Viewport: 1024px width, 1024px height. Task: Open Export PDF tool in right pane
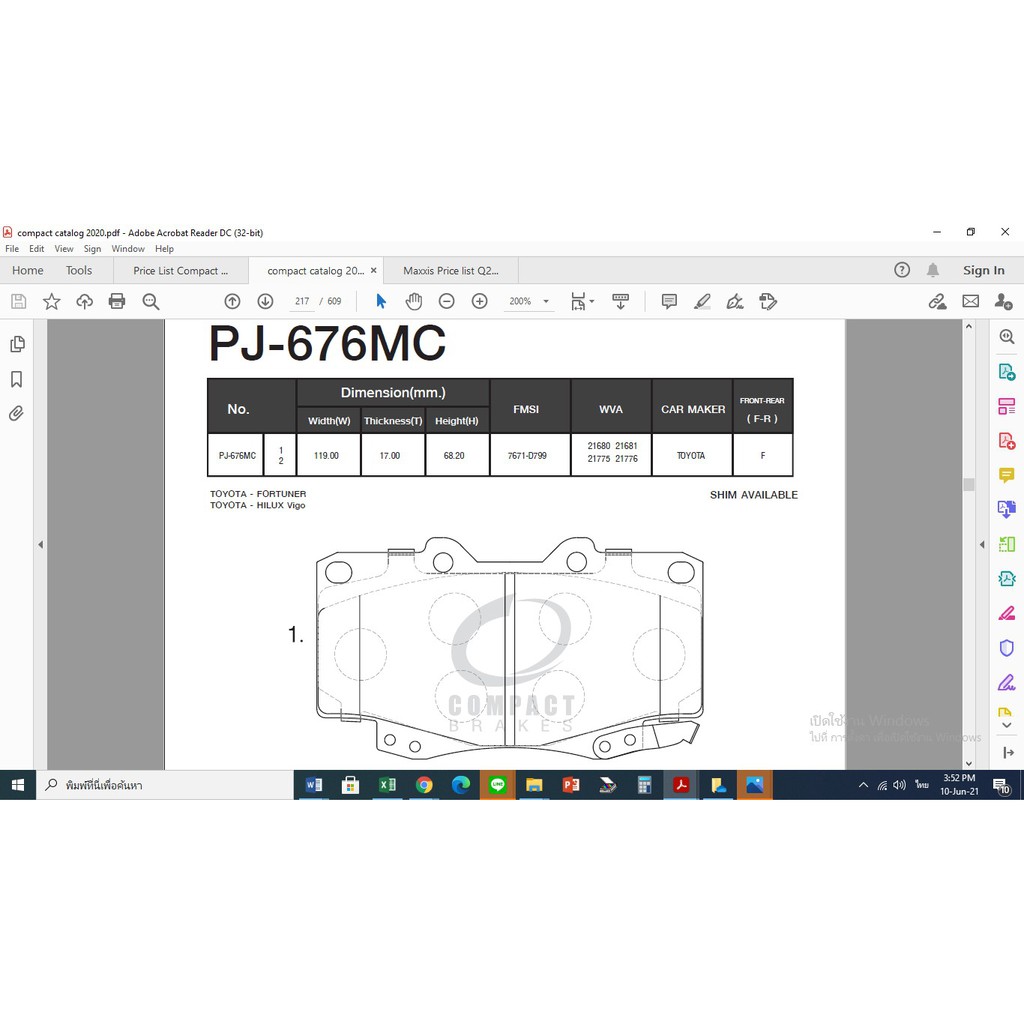point(1006,372)
